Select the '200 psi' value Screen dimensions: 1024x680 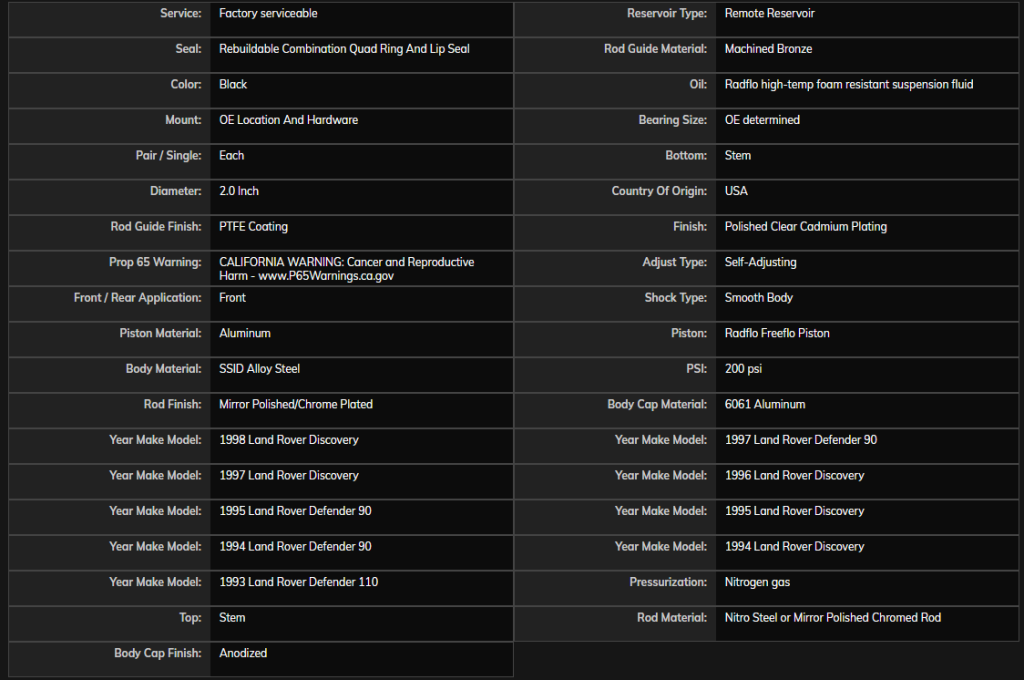click(x=743, y=368)
